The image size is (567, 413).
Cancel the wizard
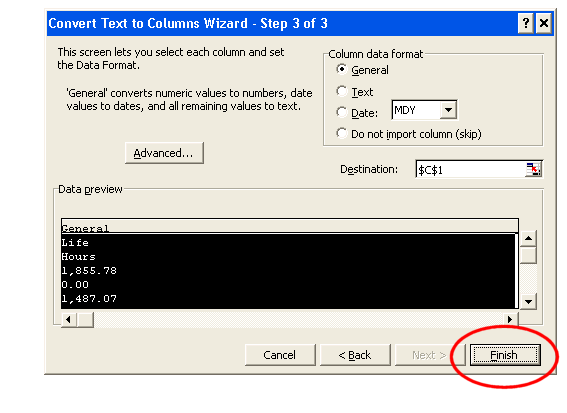click(x=280, y=355)
